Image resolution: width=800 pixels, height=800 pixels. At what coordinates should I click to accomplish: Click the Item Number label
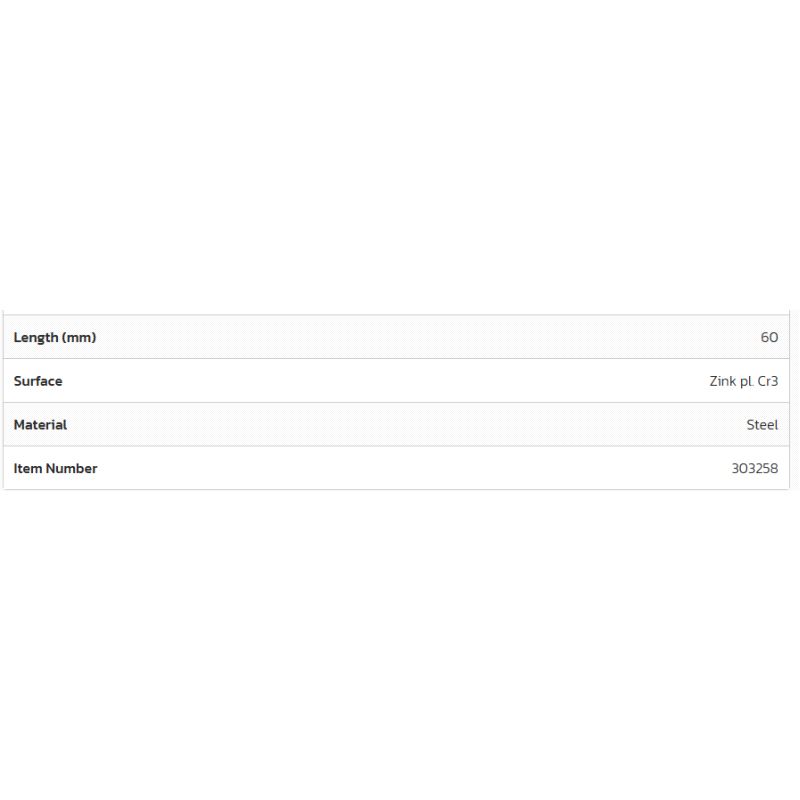(x=55, y=468)
